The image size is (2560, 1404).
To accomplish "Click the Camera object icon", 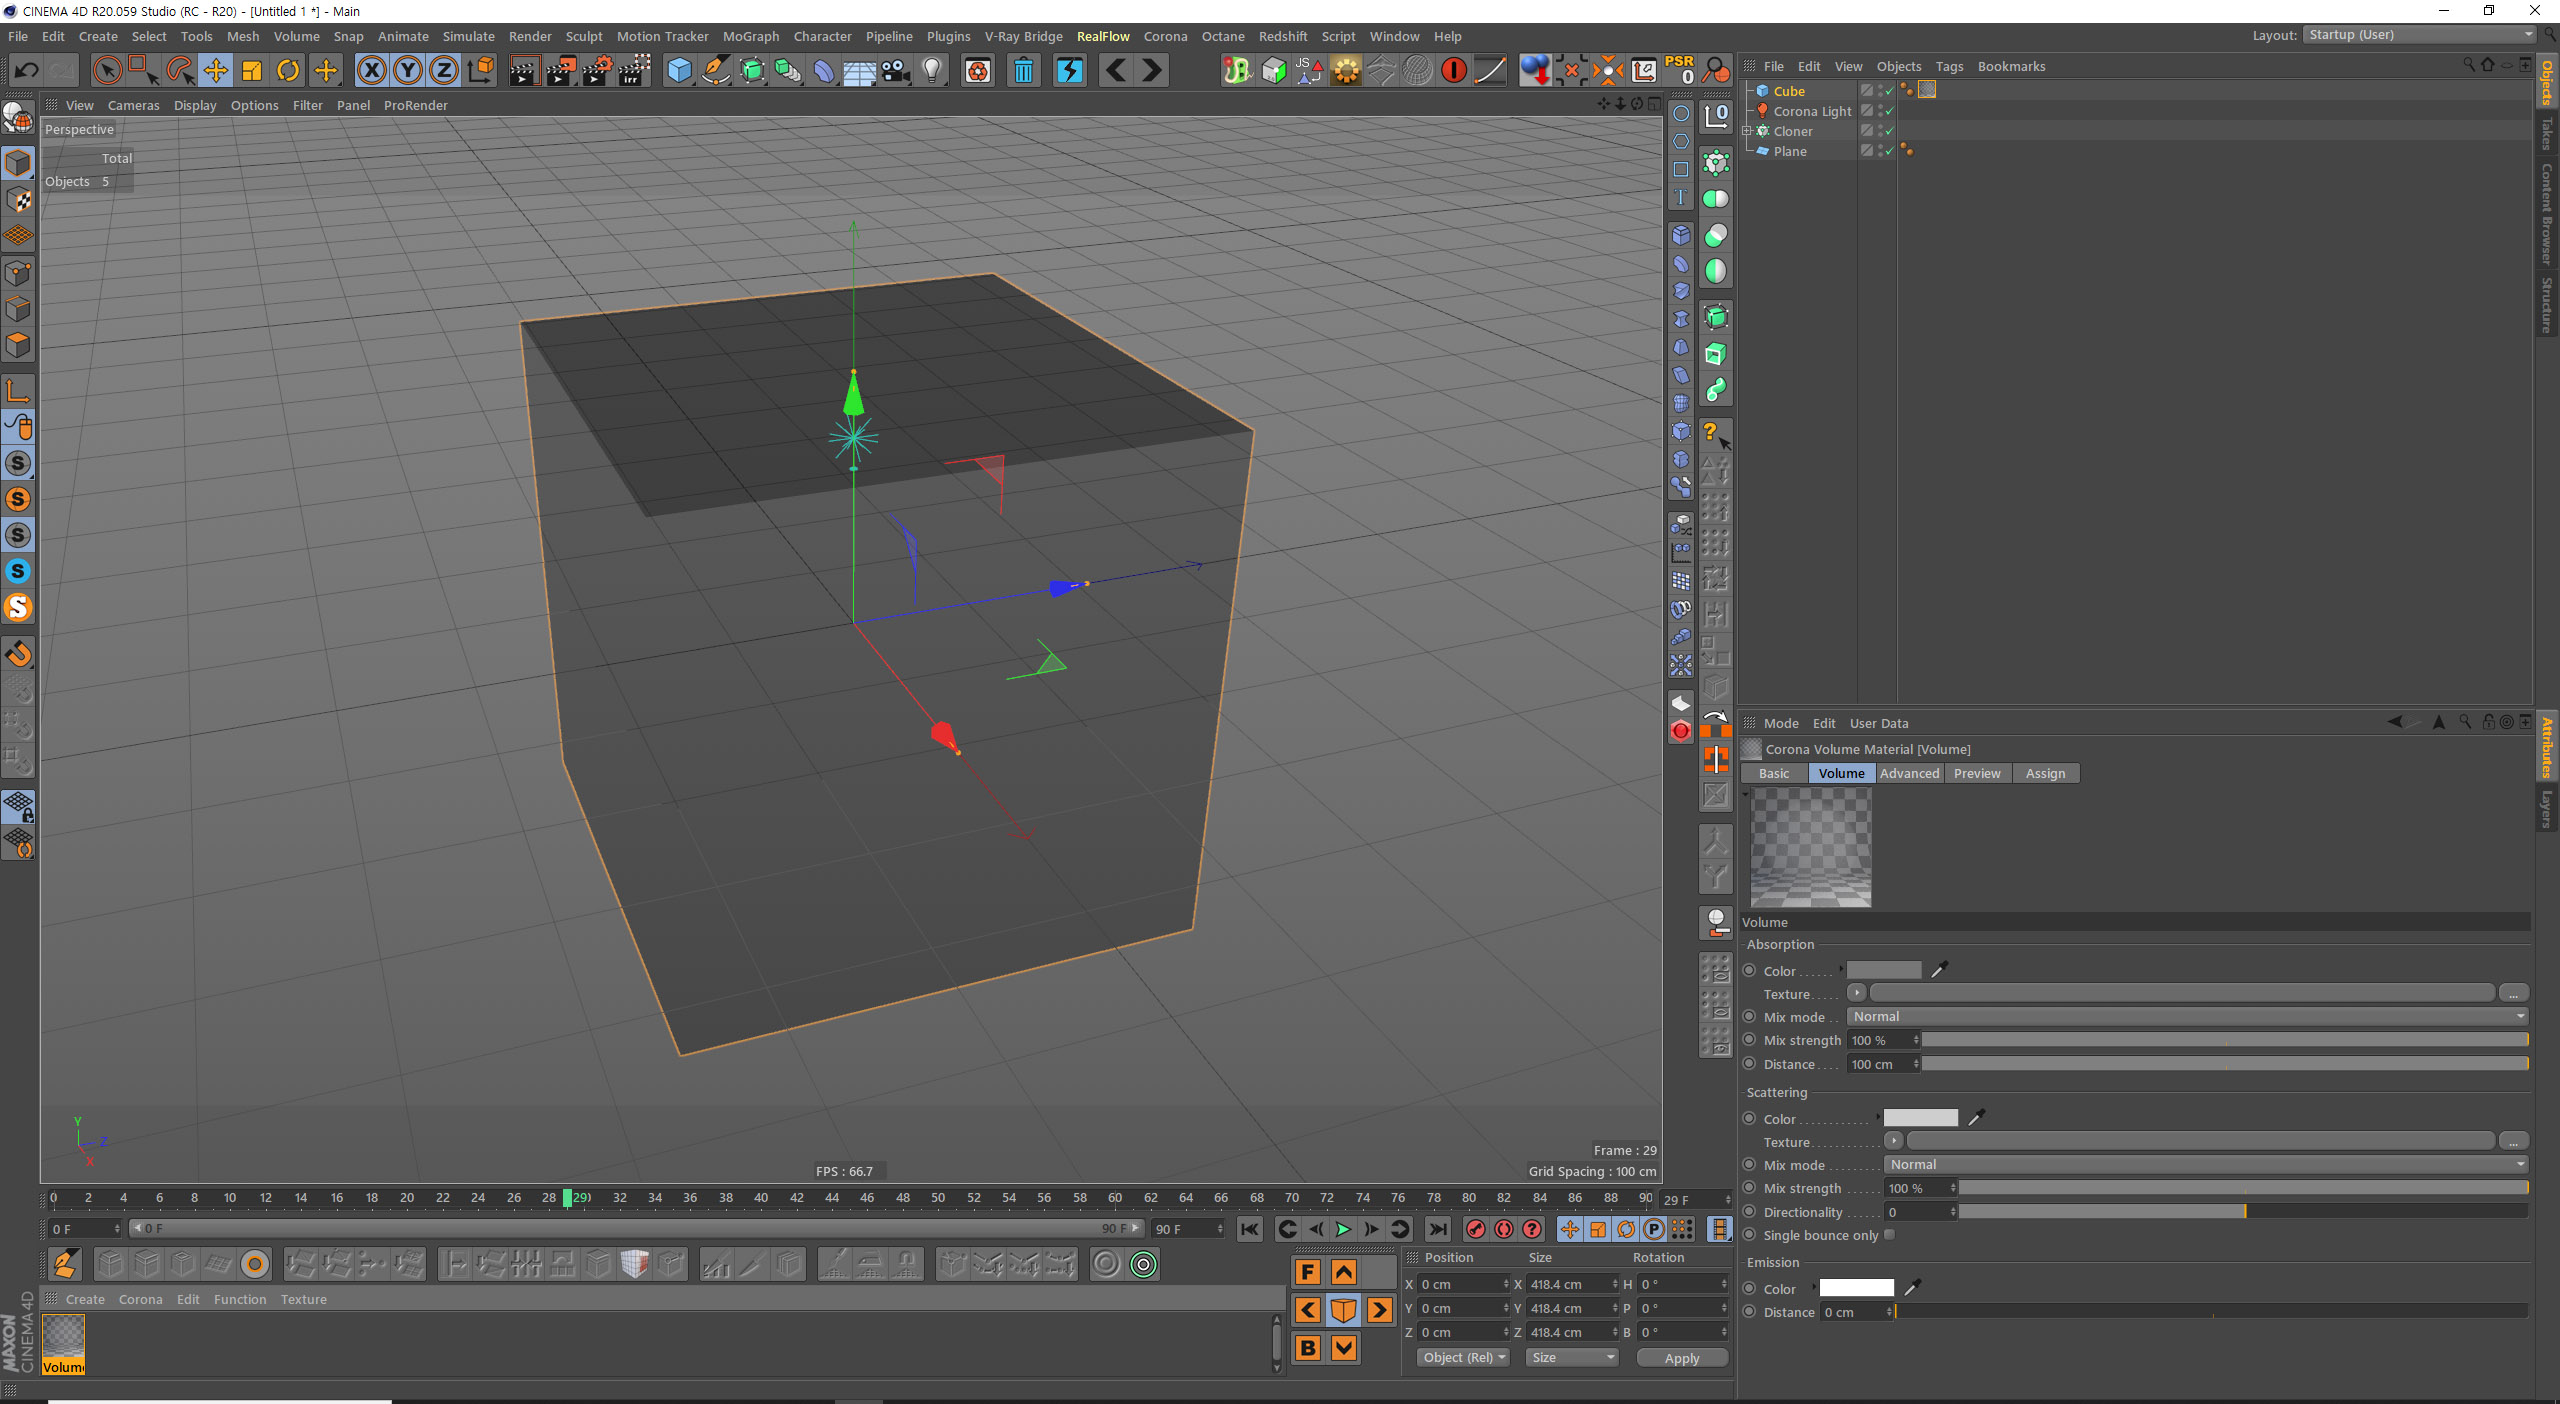I will [896, 70].
